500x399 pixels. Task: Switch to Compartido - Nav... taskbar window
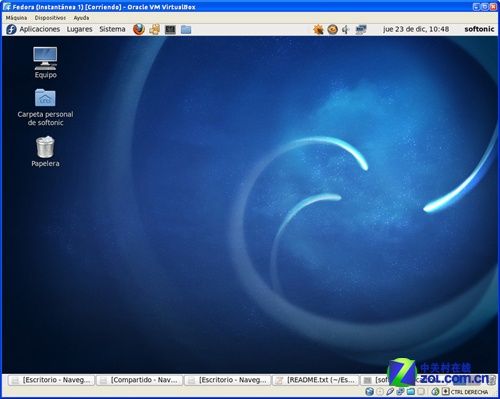(139, 380)
